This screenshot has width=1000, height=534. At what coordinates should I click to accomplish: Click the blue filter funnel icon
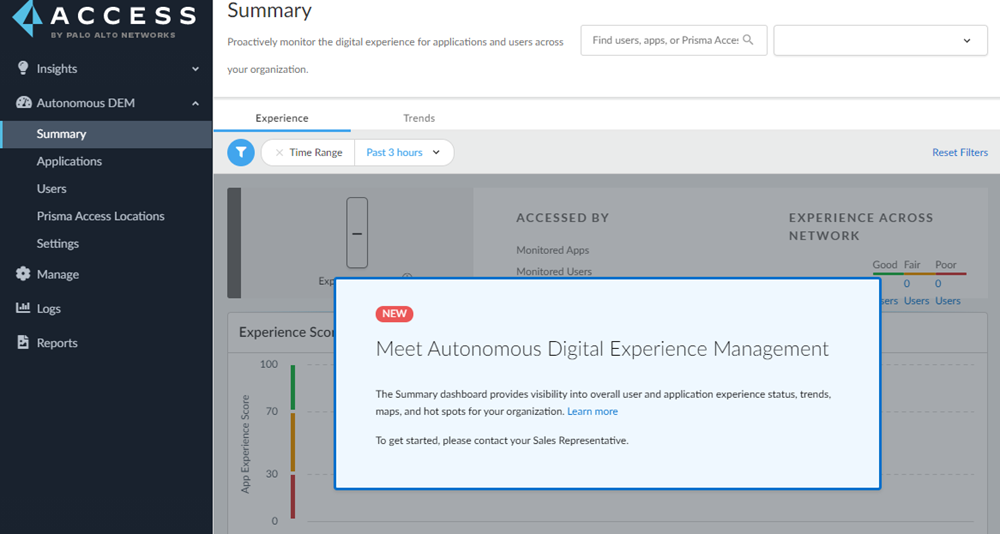pyautogui.click(x=241, y=153)
